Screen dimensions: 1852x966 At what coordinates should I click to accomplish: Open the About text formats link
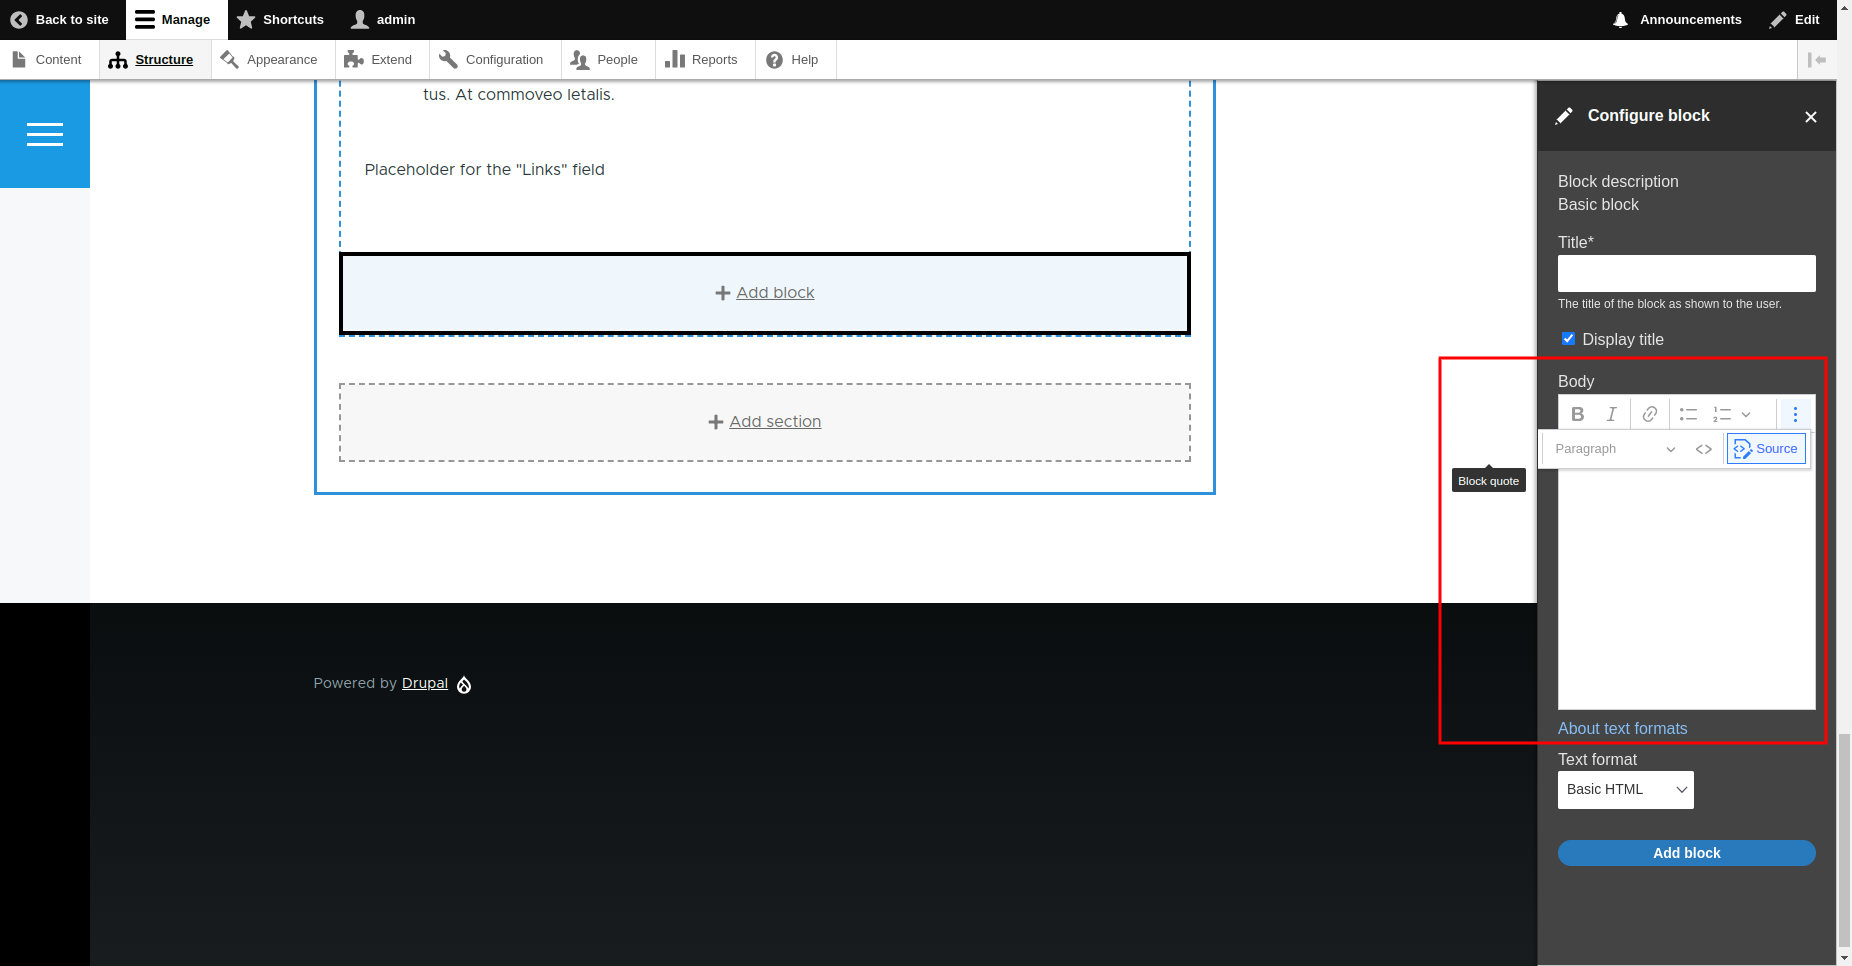1621,728
